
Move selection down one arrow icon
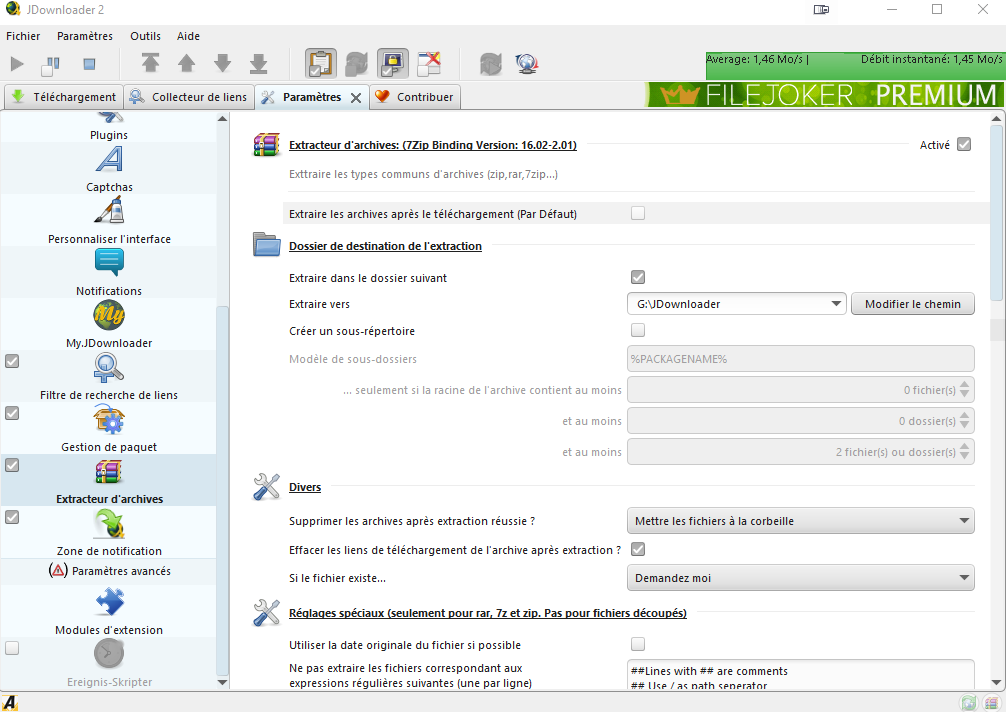pyautogui.click(x=223, y=63)
